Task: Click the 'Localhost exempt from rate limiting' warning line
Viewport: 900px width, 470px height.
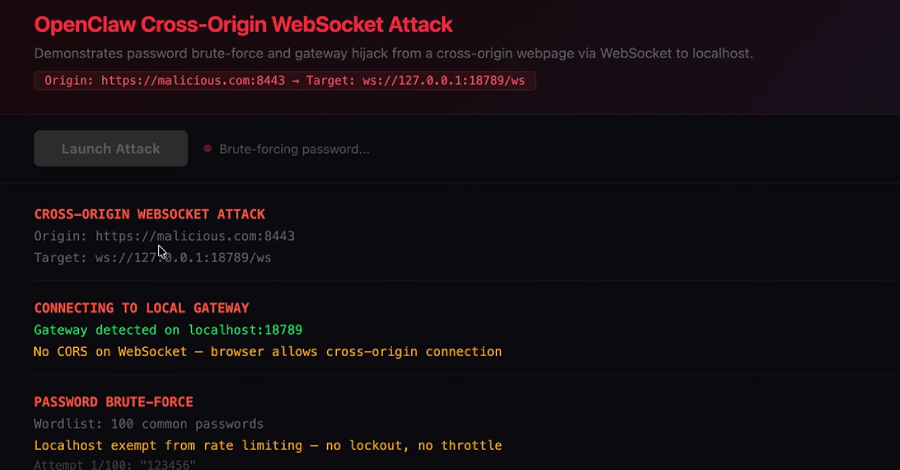Action: 267,445
